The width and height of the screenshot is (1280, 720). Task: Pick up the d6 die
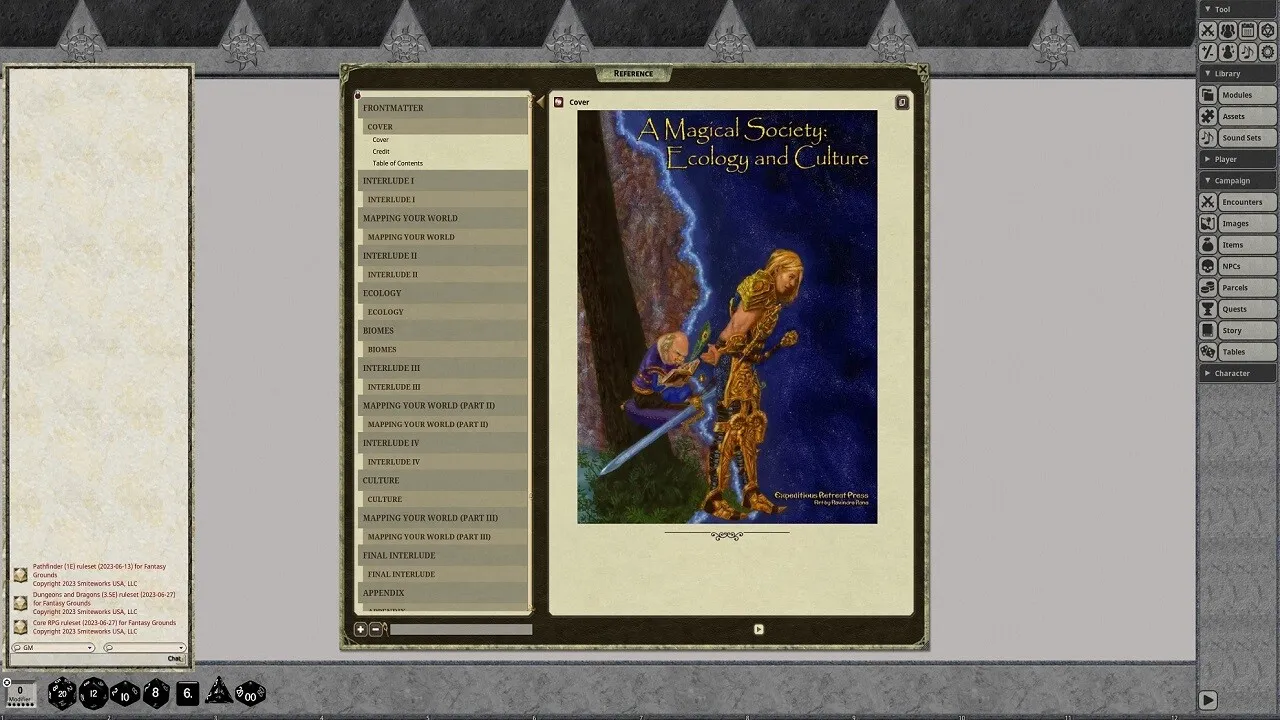(188, 692)
